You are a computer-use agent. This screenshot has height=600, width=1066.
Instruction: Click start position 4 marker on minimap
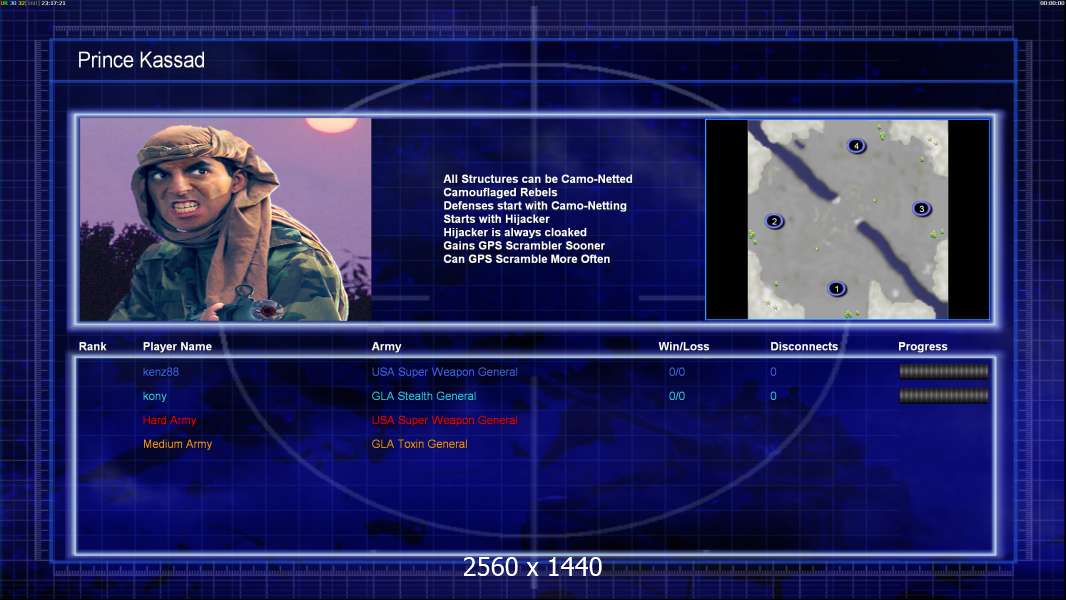point(856,145)
